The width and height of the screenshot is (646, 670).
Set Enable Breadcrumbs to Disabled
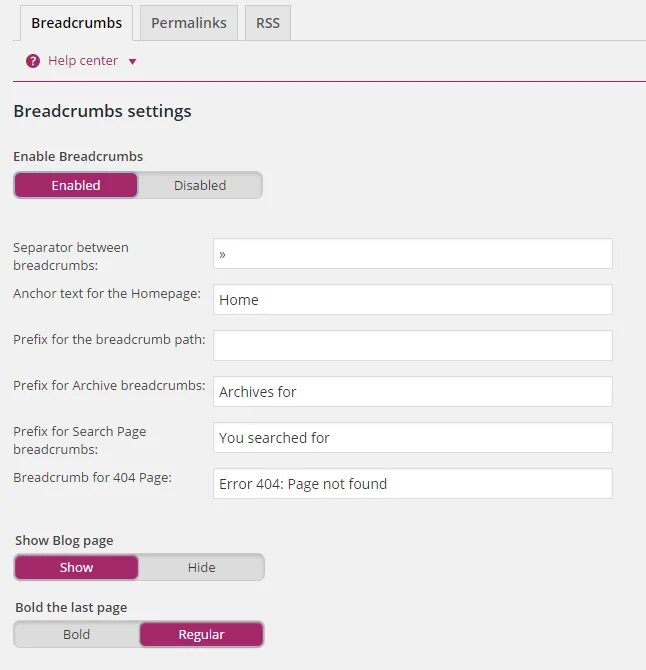tap(200, 185)
